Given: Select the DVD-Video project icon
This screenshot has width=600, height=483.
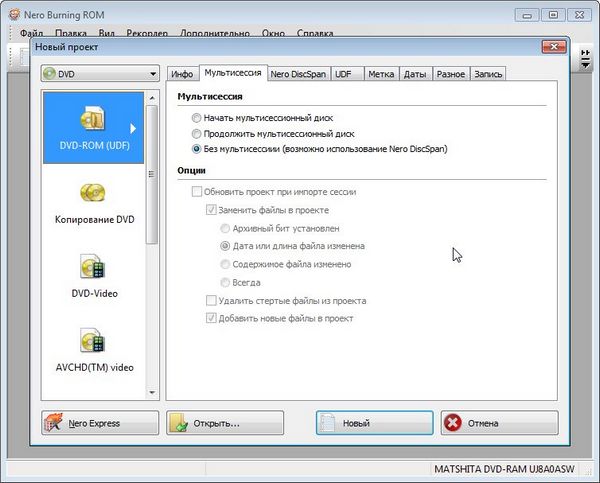Looking at the screenshot, I should 94,266.
